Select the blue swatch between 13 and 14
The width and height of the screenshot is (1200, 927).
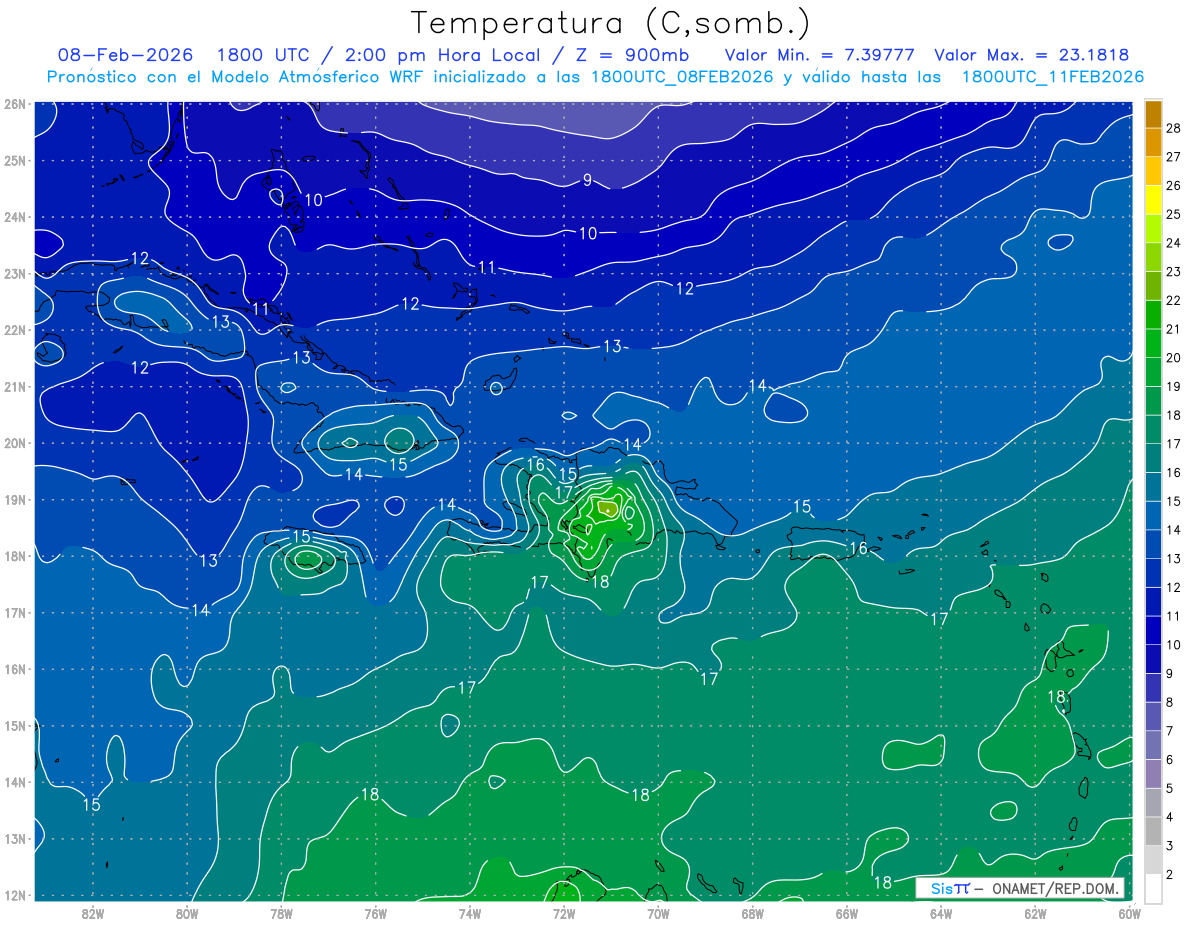point(1153,544)
